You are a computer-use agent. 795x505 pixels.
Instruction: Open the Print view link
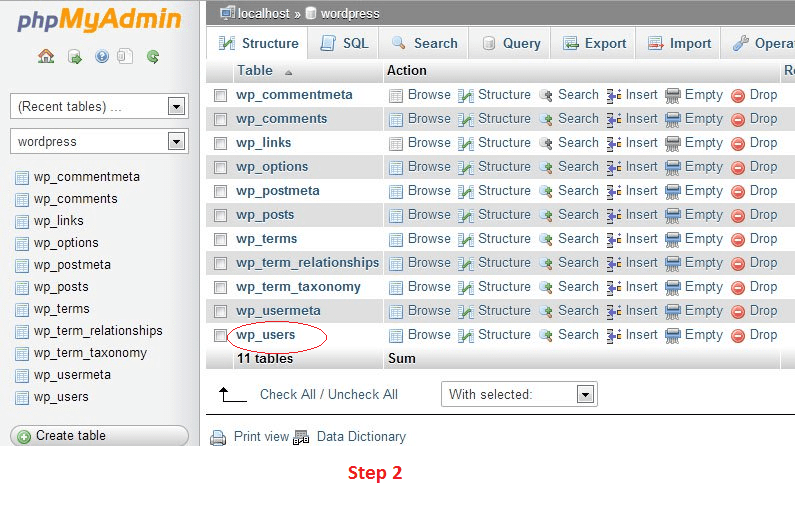click(261, 437)
